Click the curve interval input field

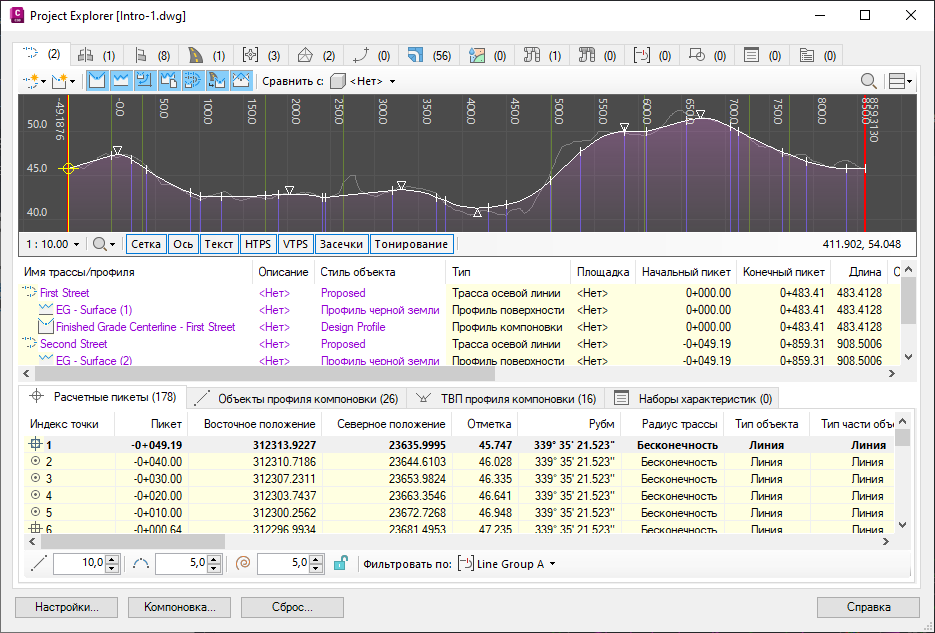(181, 563)
